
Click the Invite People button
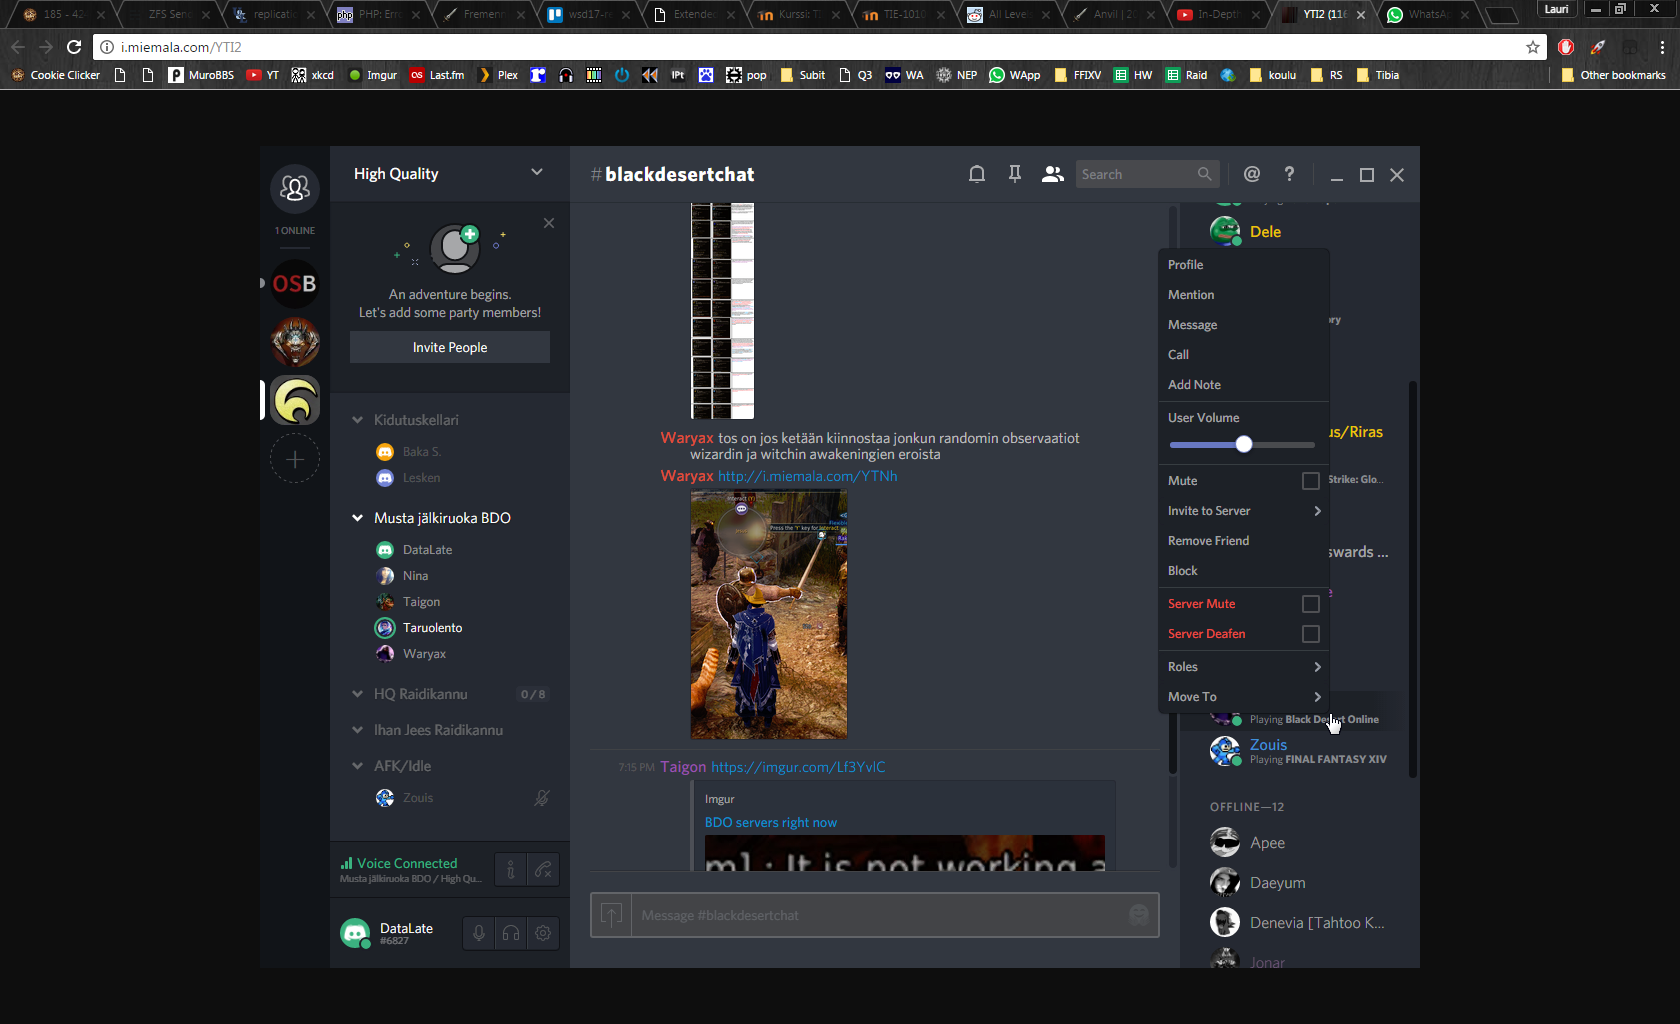(450, 347)
